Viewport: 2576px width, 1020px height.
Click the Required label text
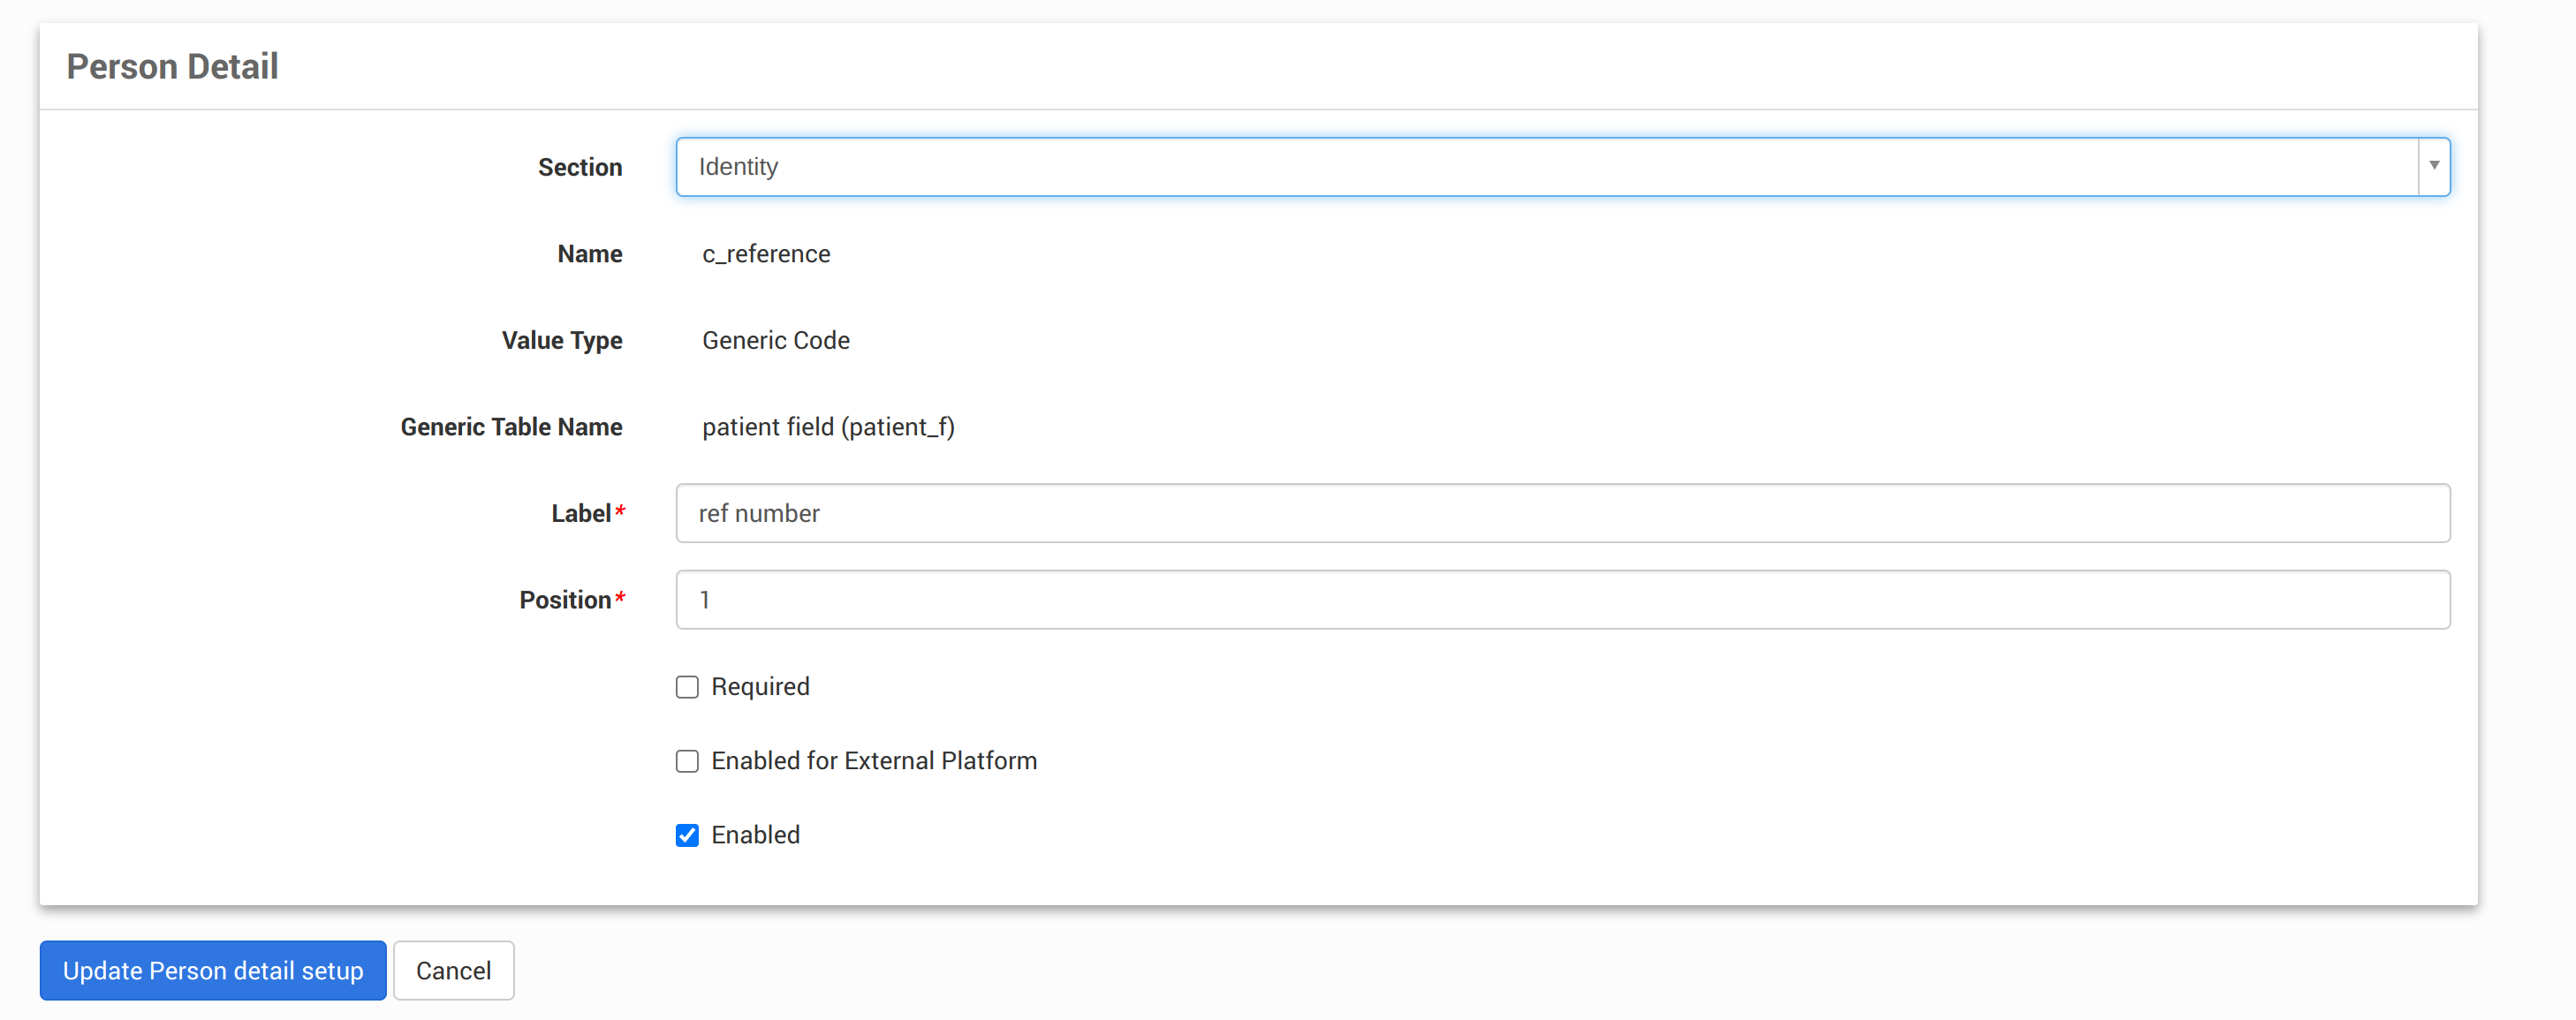(x=760, y=687)
